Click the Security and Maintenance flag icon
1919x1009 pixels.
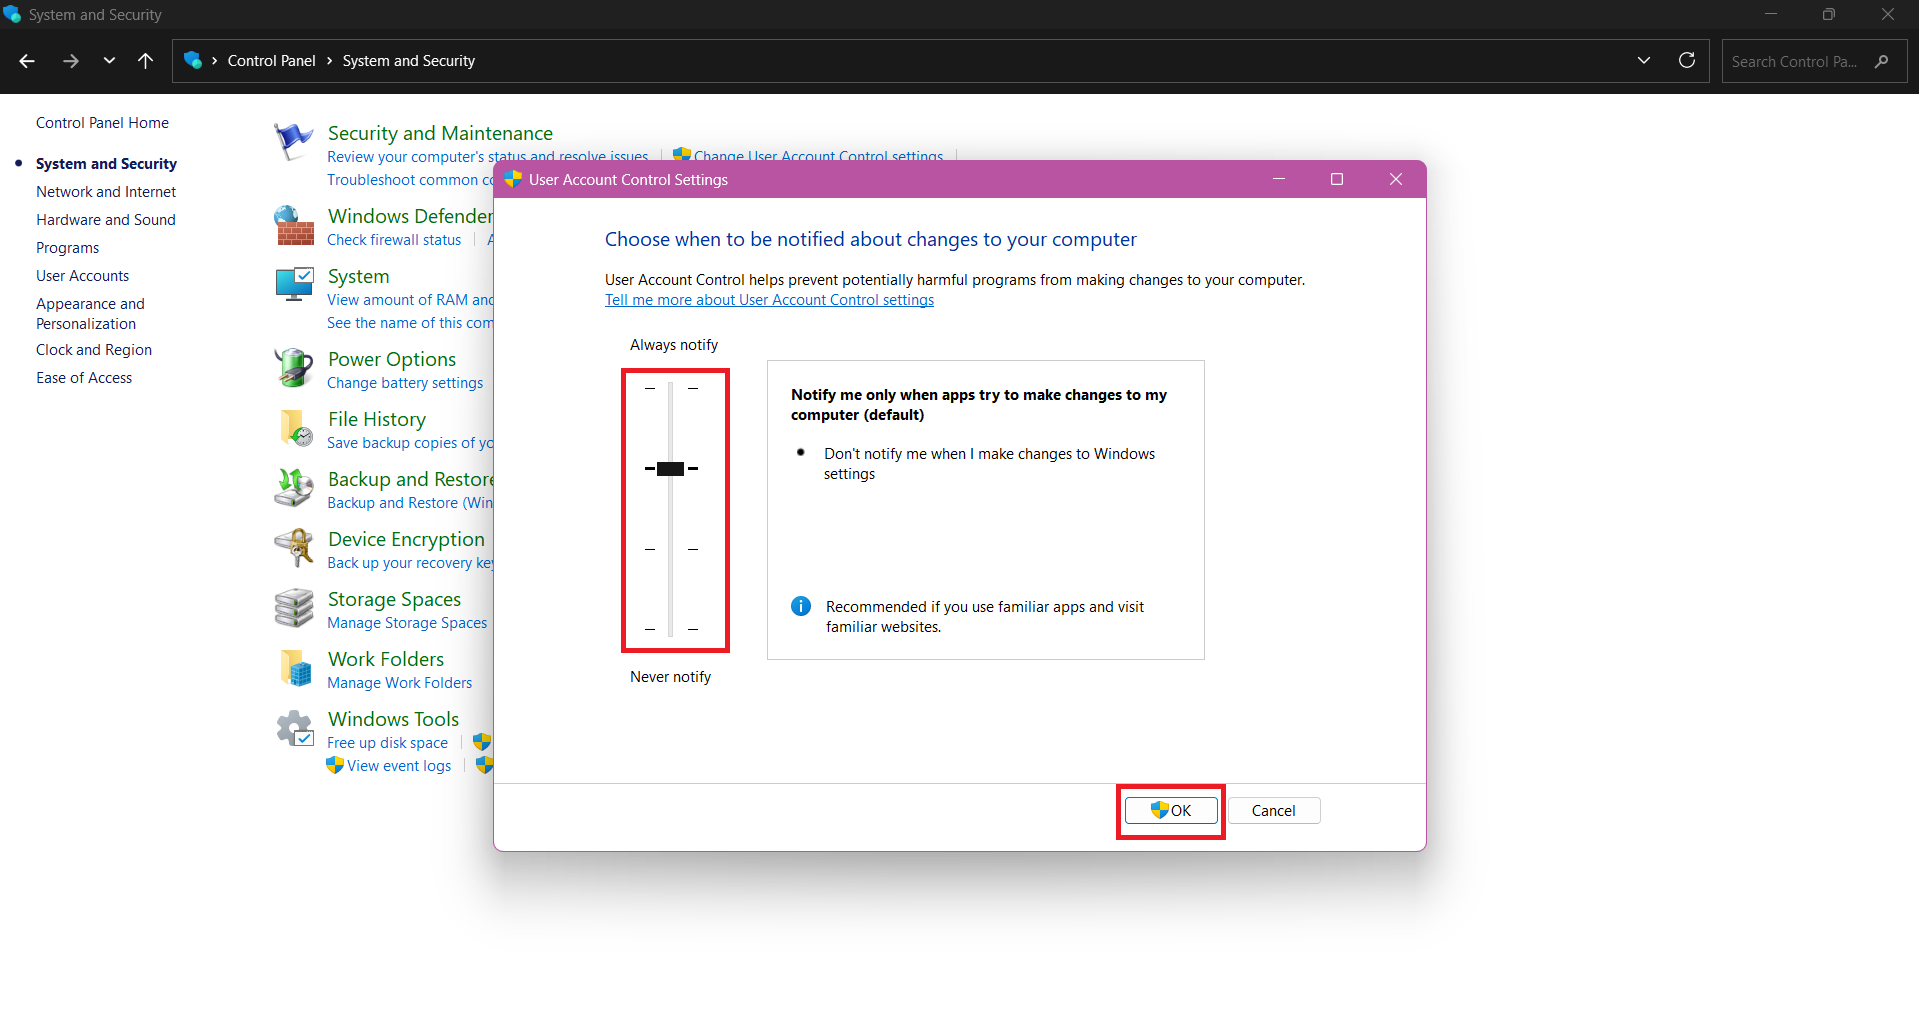(293, 142)
